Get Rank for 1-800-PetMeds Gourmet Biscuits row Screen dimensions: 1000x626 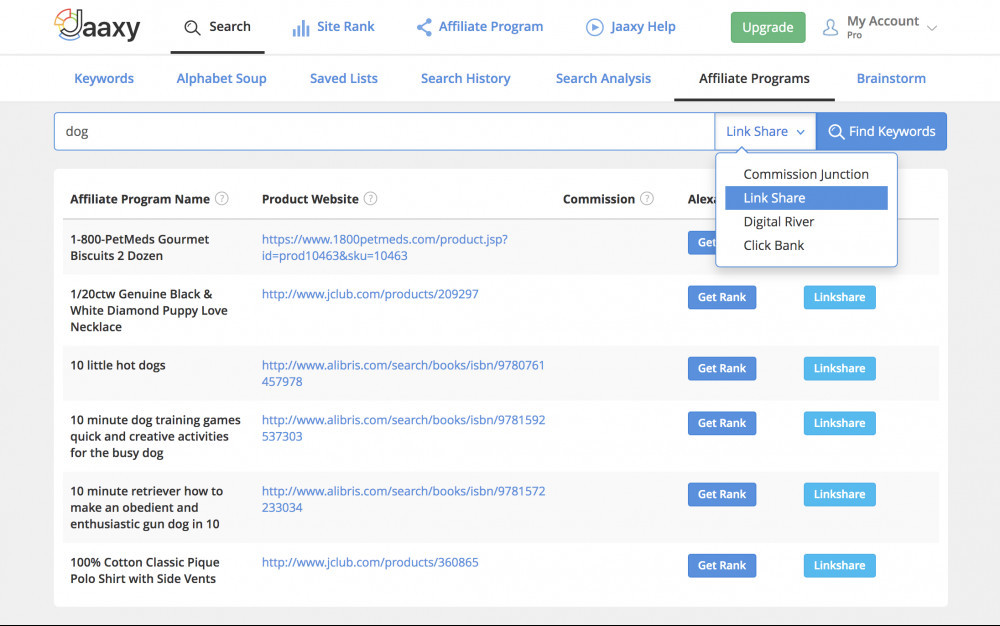[x=702, y=243]
